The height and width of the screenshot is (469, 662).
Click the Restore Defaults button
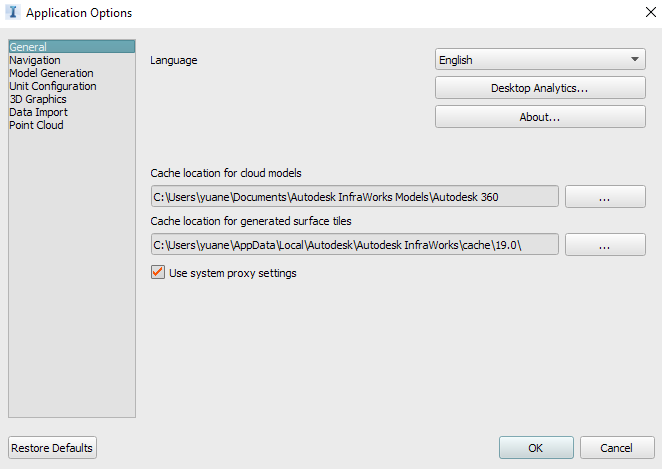[52, 448]
